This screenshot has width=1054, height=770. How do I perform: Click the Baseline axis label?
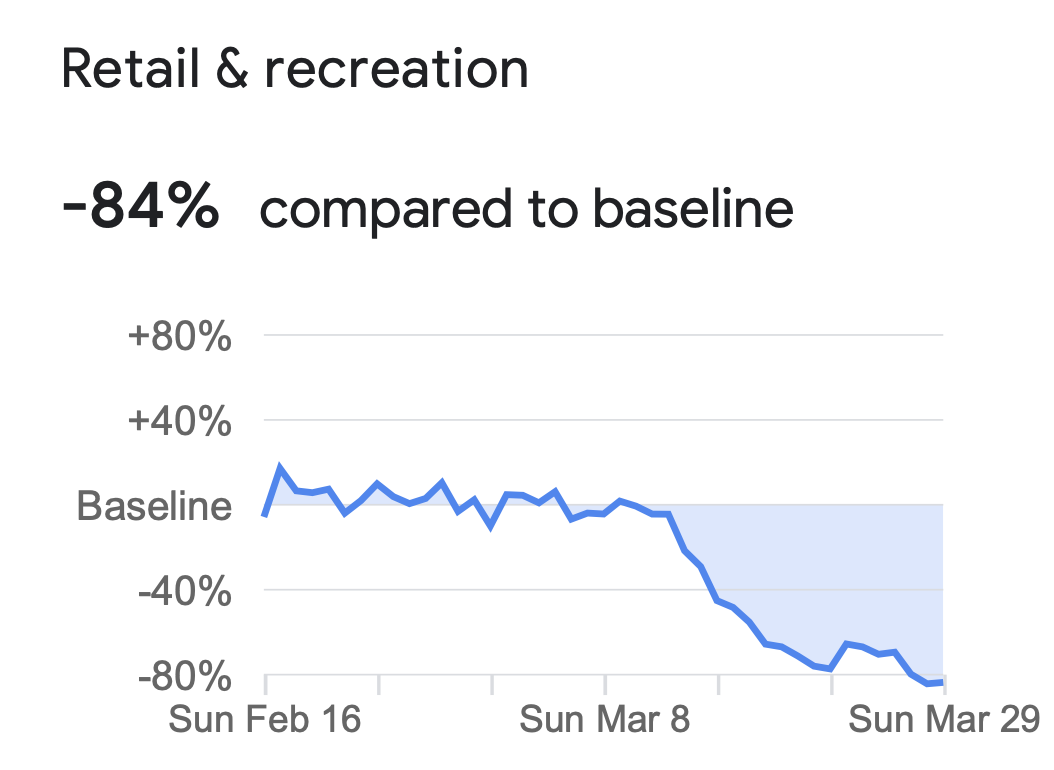(154, 505)
